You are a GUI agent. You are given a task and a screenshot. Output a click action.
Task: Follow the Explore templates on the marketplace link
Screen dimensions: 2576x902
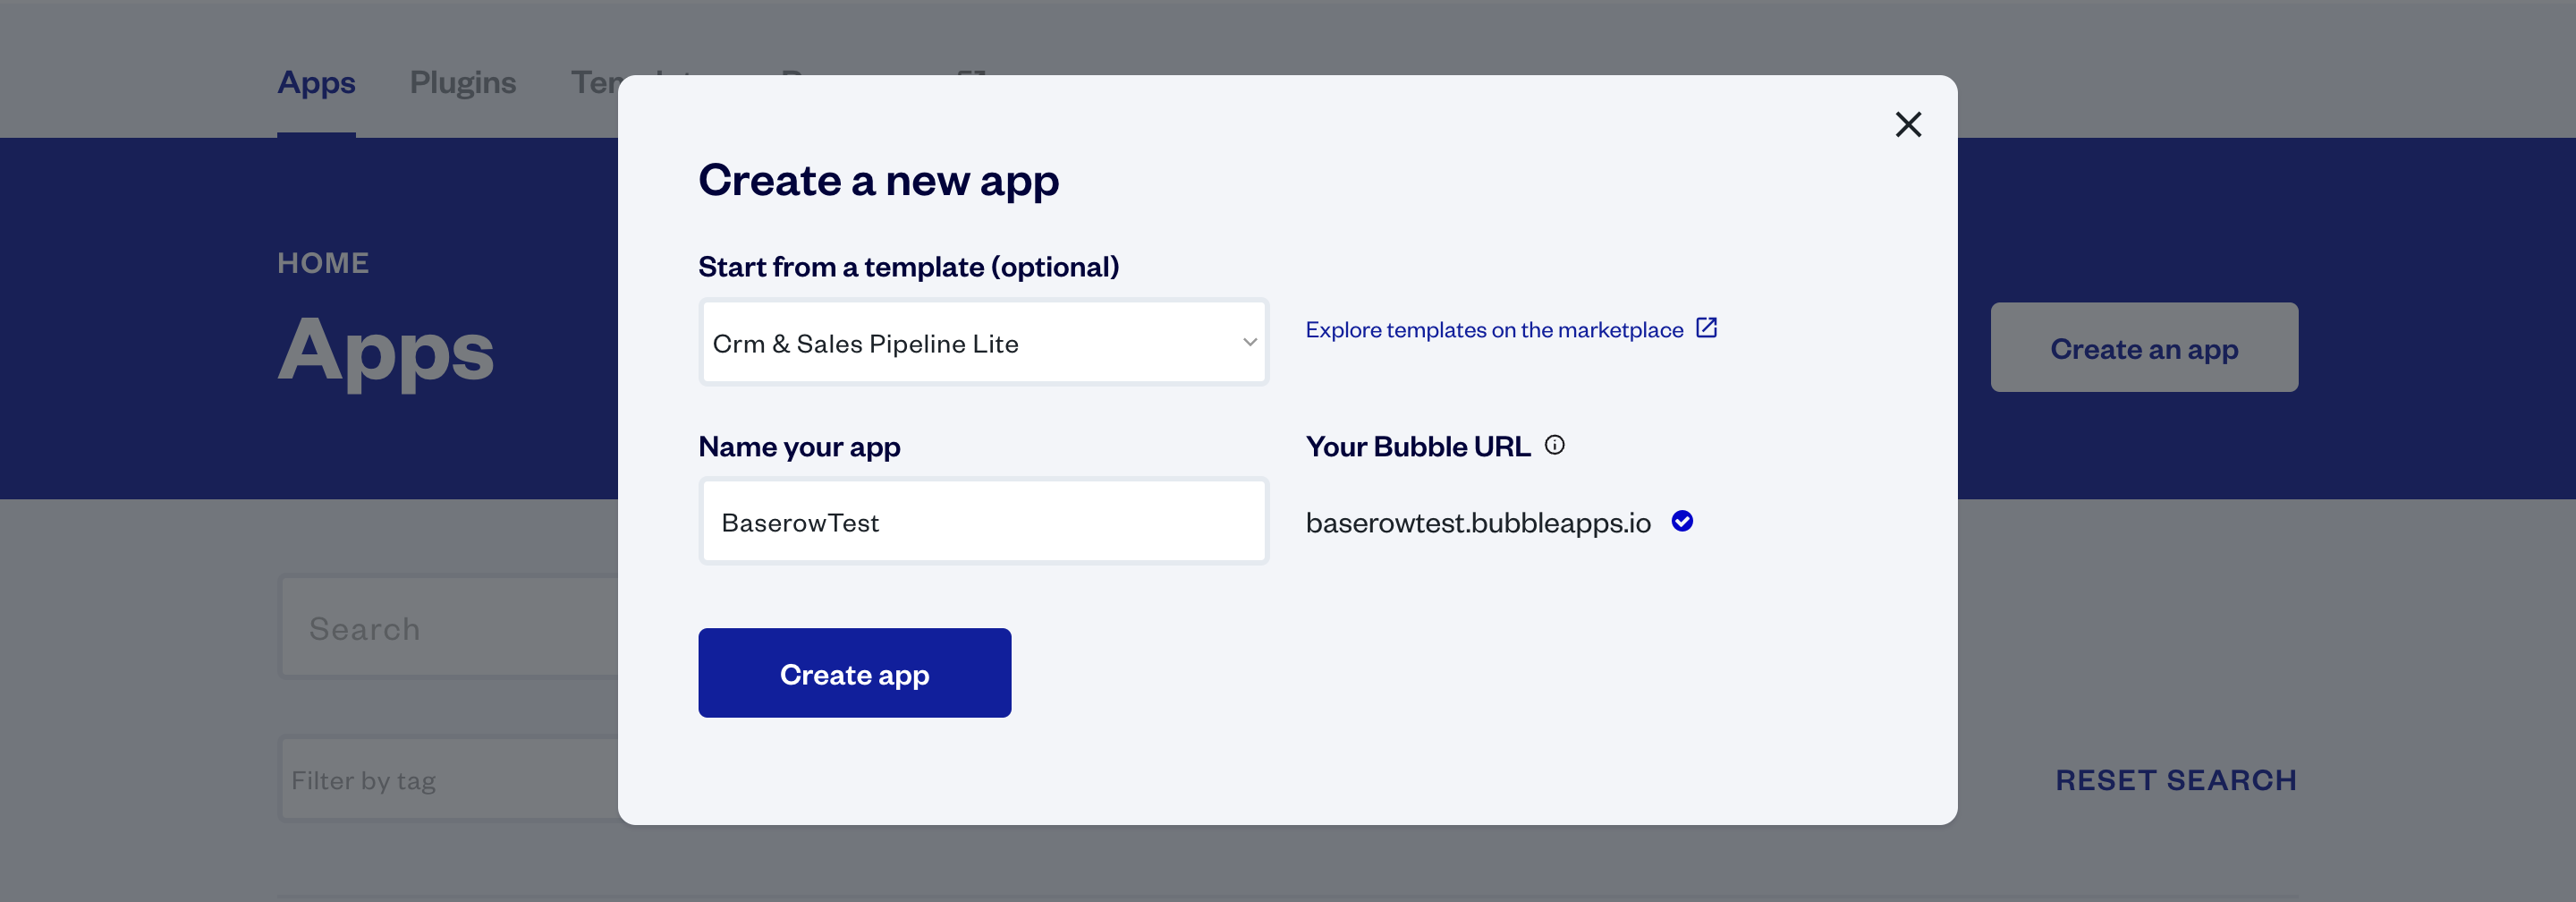coord(1494,330)
